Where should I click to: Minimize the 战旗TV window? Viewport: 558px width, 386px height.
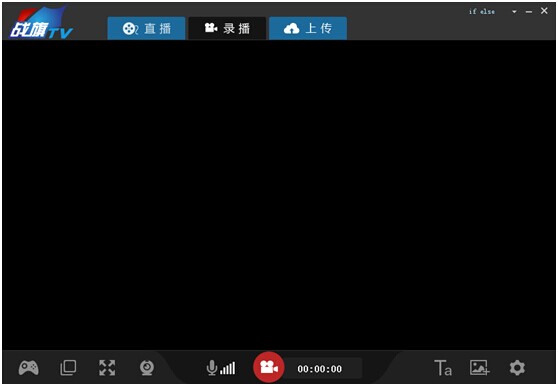point(529,12)
